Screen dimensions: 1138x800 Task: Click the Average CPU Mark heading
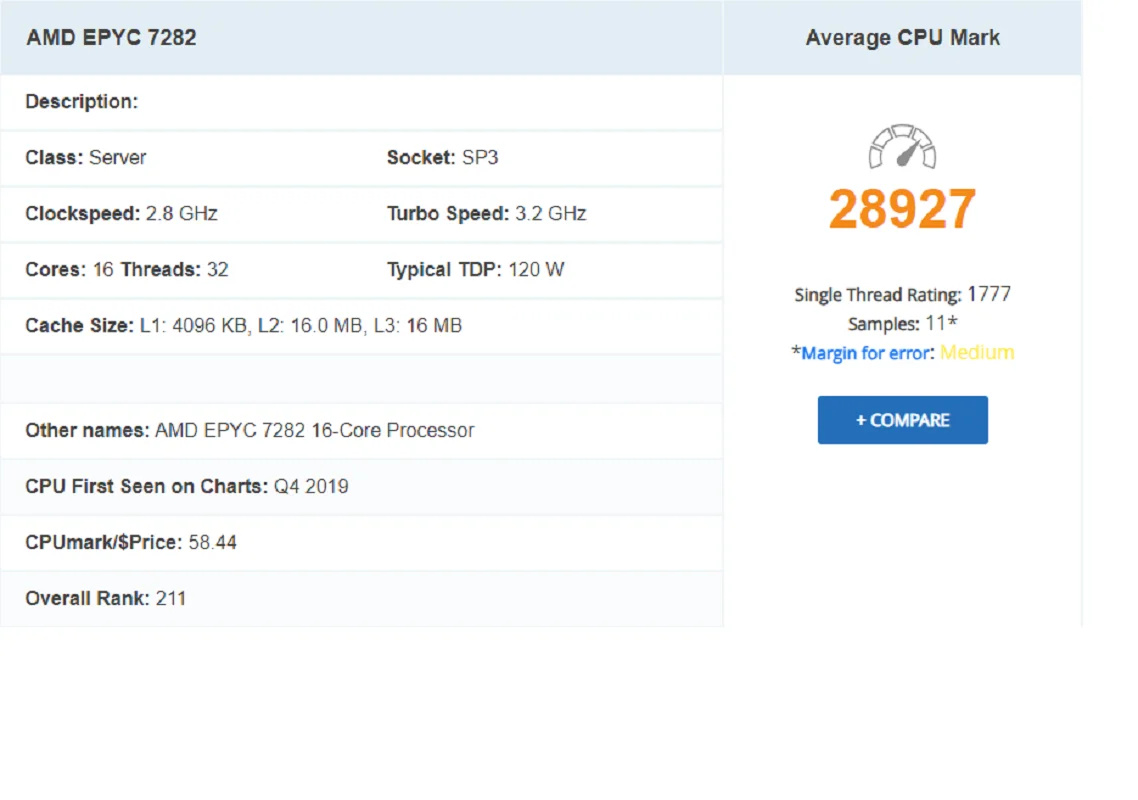point(902,38)
